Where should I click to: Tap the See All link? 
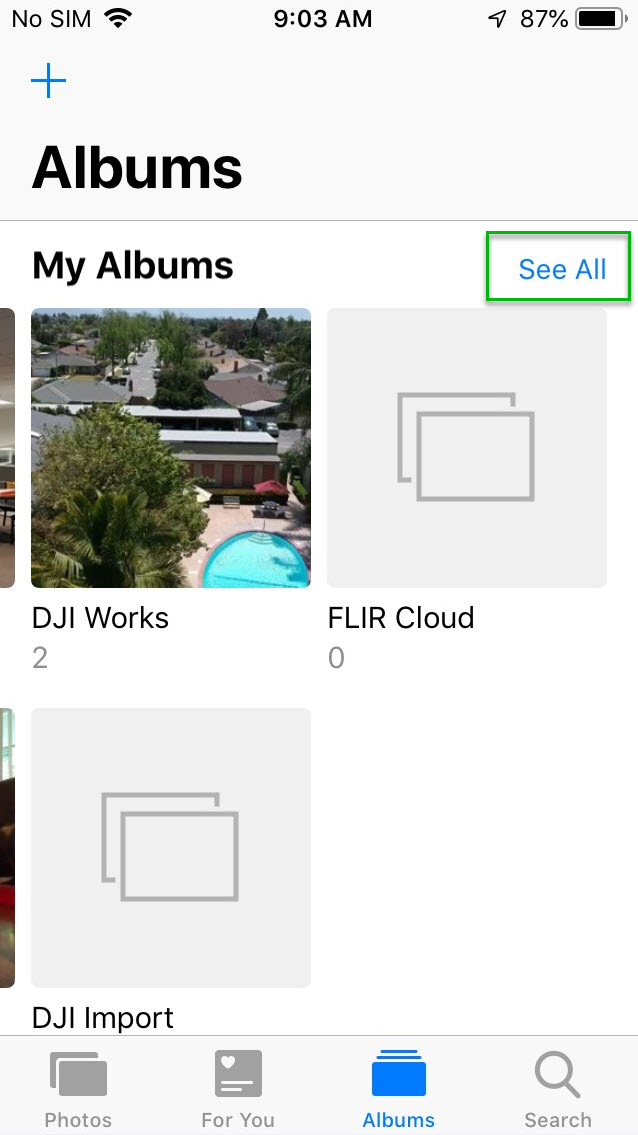click(x=562, y=269)
